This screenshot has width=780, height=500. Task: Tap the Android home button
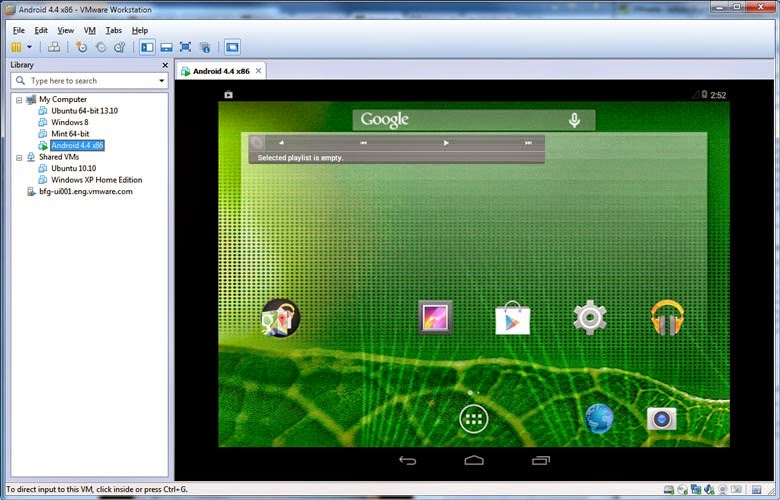click(474, 461)
